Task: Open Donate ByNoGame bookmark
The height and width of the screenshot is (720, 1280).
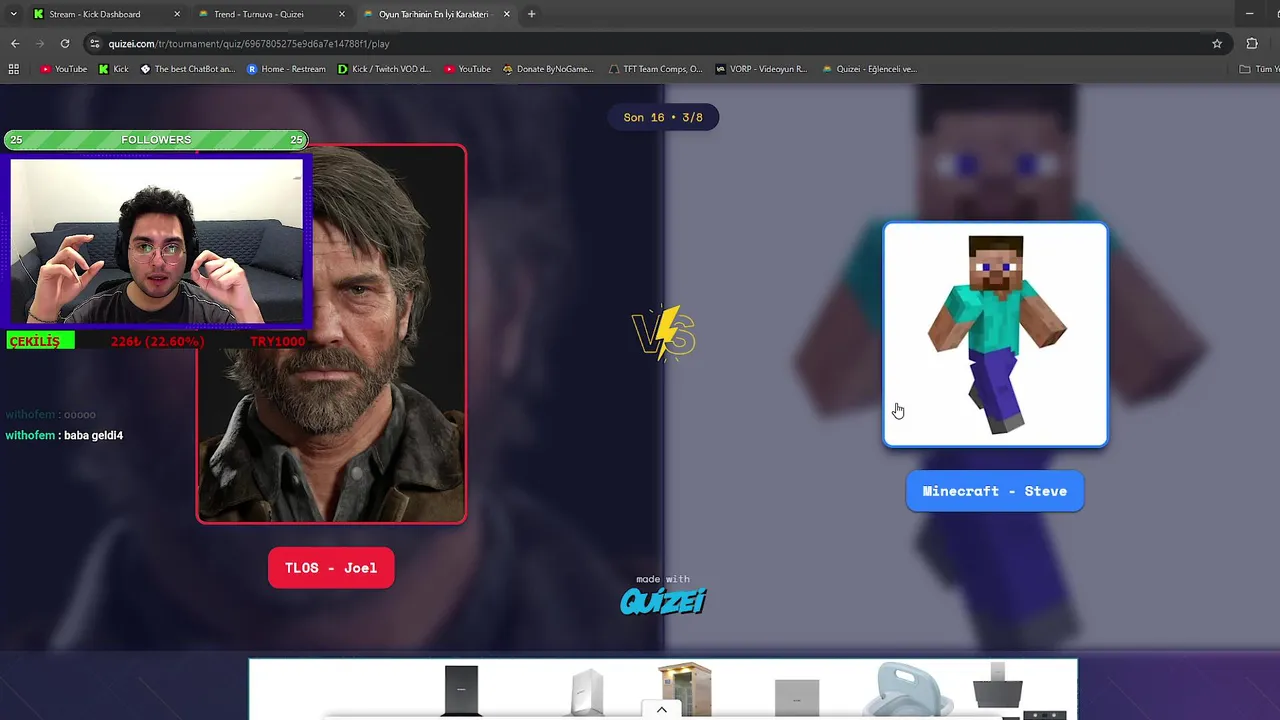Action: 548,69
